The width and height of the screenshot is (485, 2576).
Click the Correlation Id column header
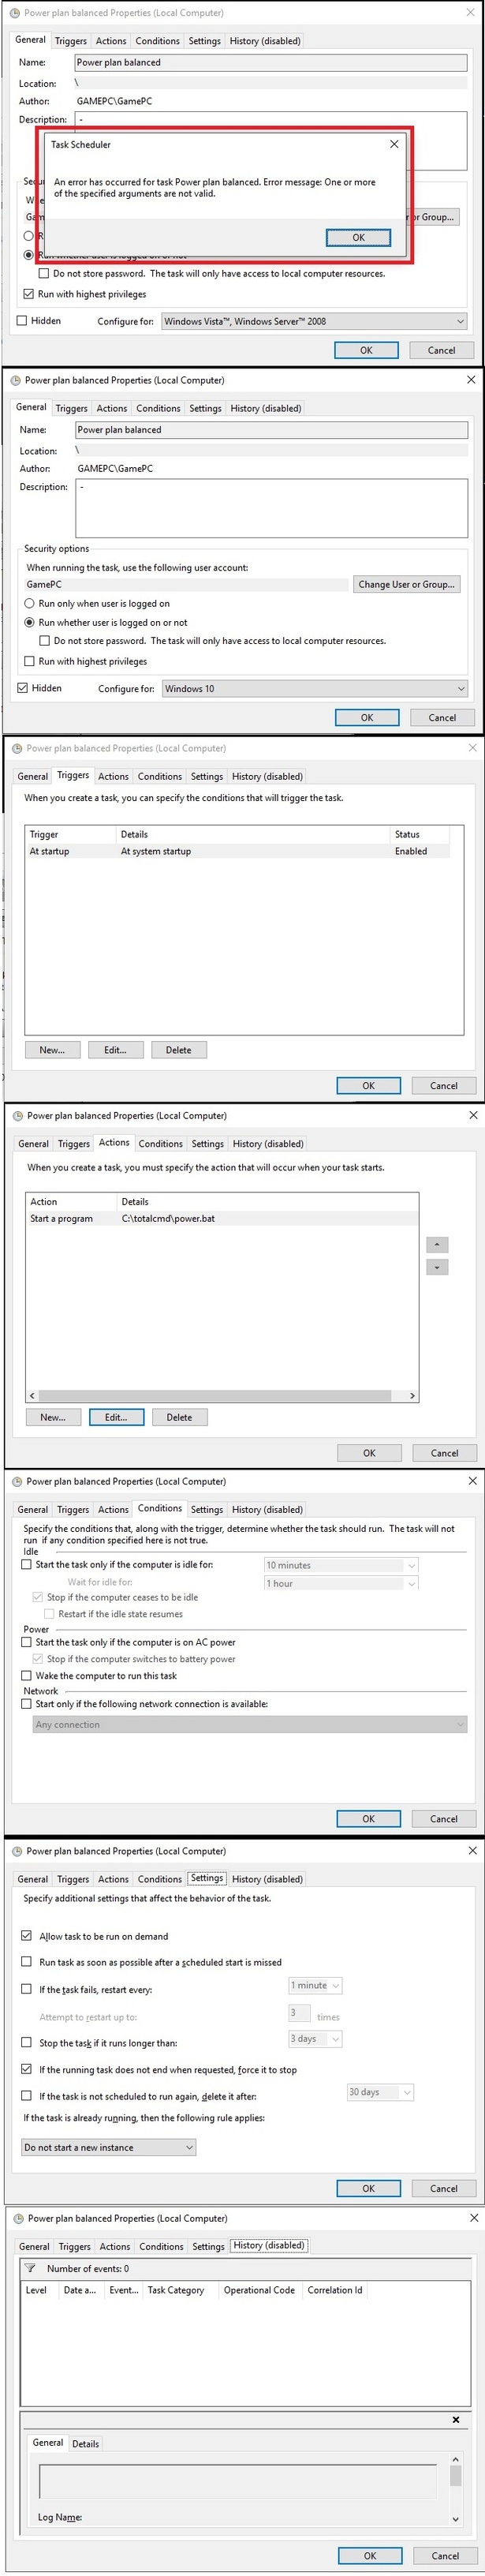335,2290
